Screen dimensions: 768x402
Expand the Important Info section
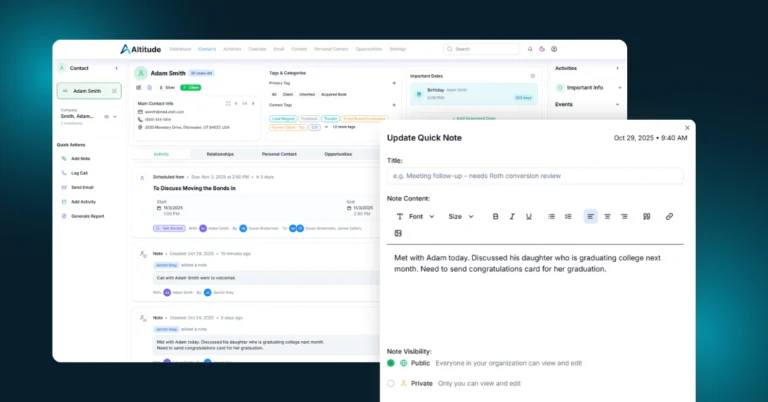pos(620,88)
